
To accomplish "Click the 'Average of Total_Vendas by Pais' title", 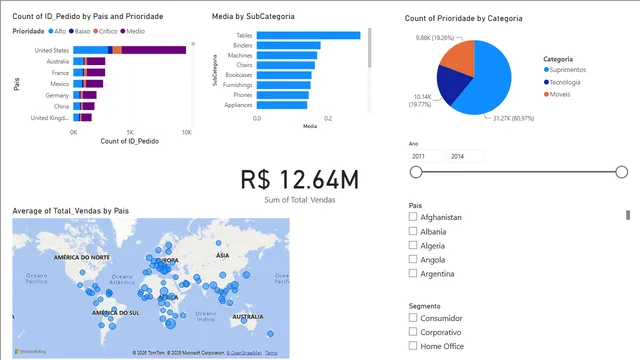I will coord(71,211).
